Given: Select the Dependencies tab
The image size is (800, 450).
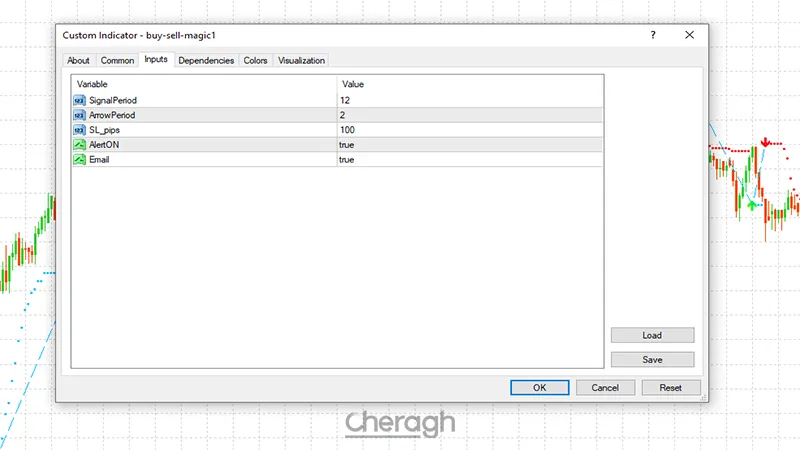Looking at the screenshot, I should [x=206, y=61].
